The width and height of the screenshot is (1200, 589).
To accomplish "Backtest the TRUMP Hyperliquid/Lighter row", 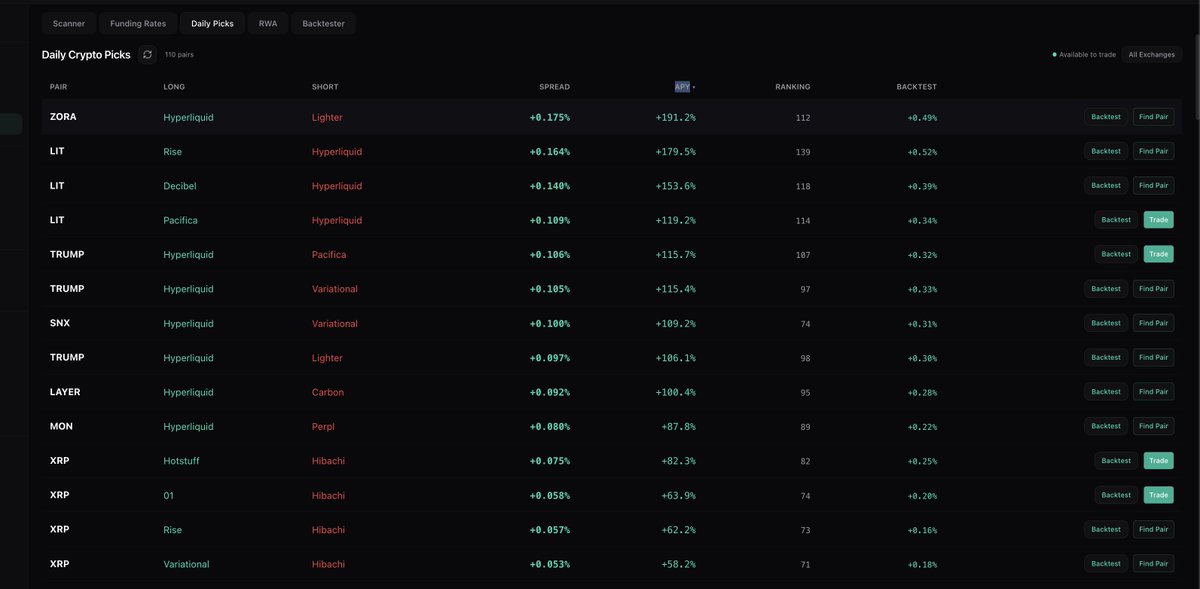I will pos(1106,357).
